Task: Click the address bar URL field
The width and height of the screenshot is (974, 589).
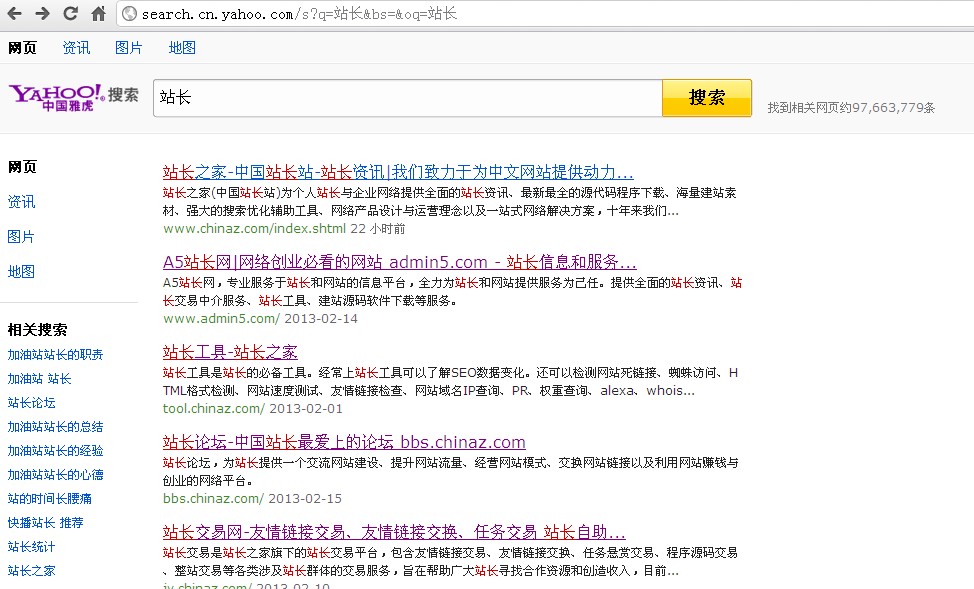Action: click(500, 14)
